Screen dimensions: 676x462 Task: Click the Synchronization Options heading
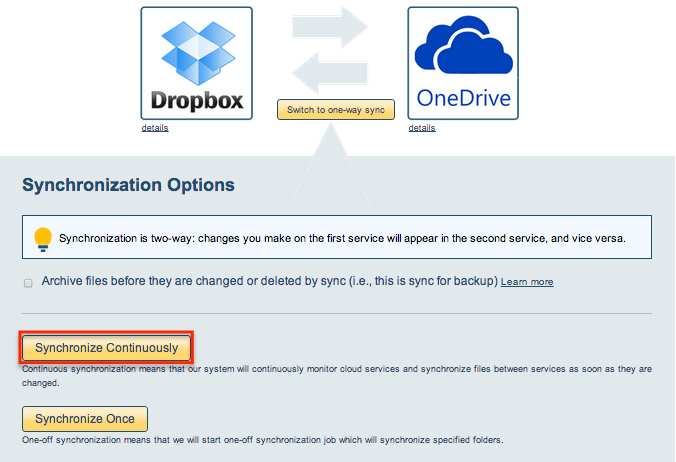[x=128, y=185]
